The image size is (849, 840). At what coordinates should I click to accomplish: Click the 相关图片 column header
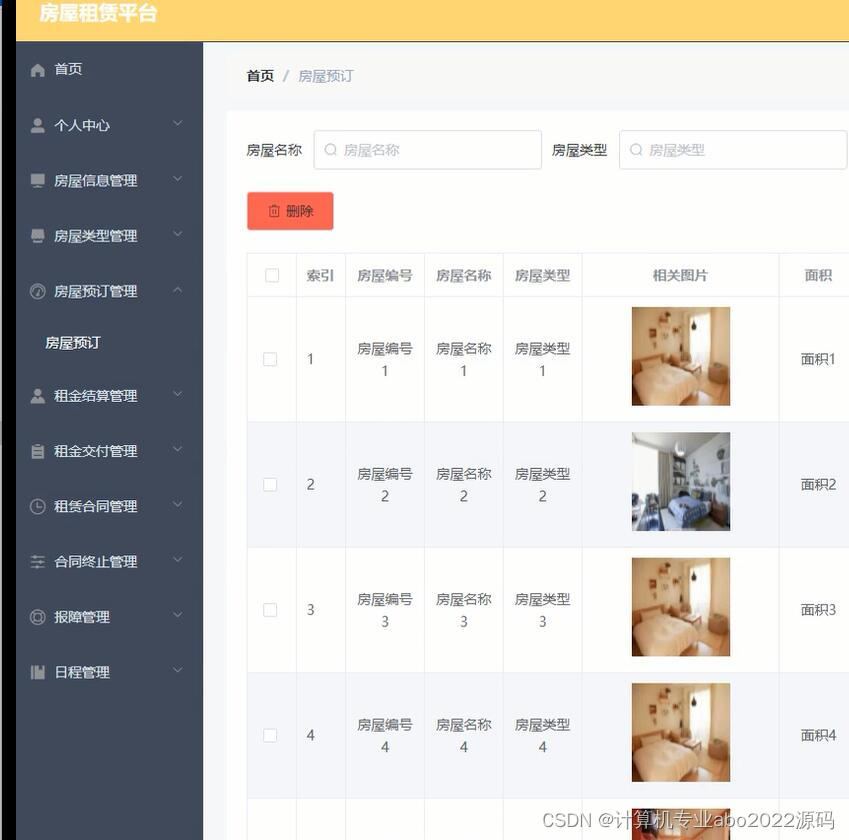tap(681, 275)
